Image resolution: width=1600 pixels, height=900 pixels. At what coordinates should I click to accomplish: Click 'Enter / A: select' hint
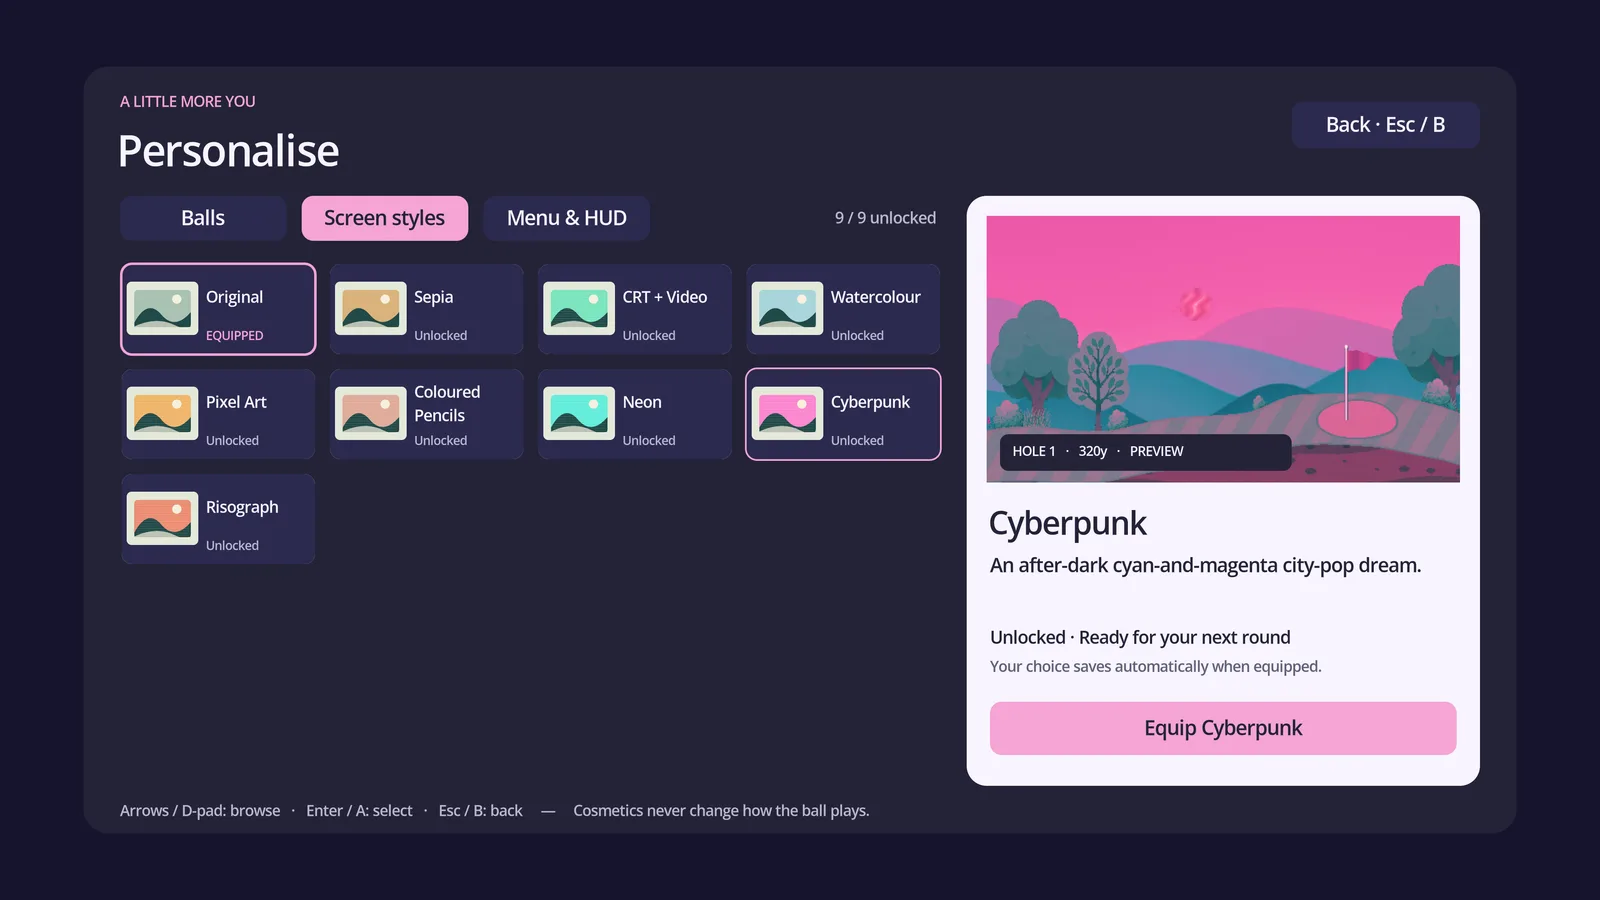coord(359,811)
